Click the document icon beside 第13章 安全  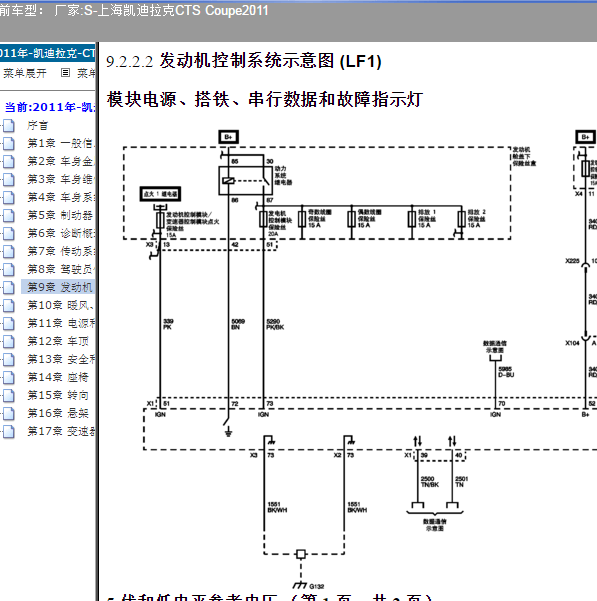point(9,359)
